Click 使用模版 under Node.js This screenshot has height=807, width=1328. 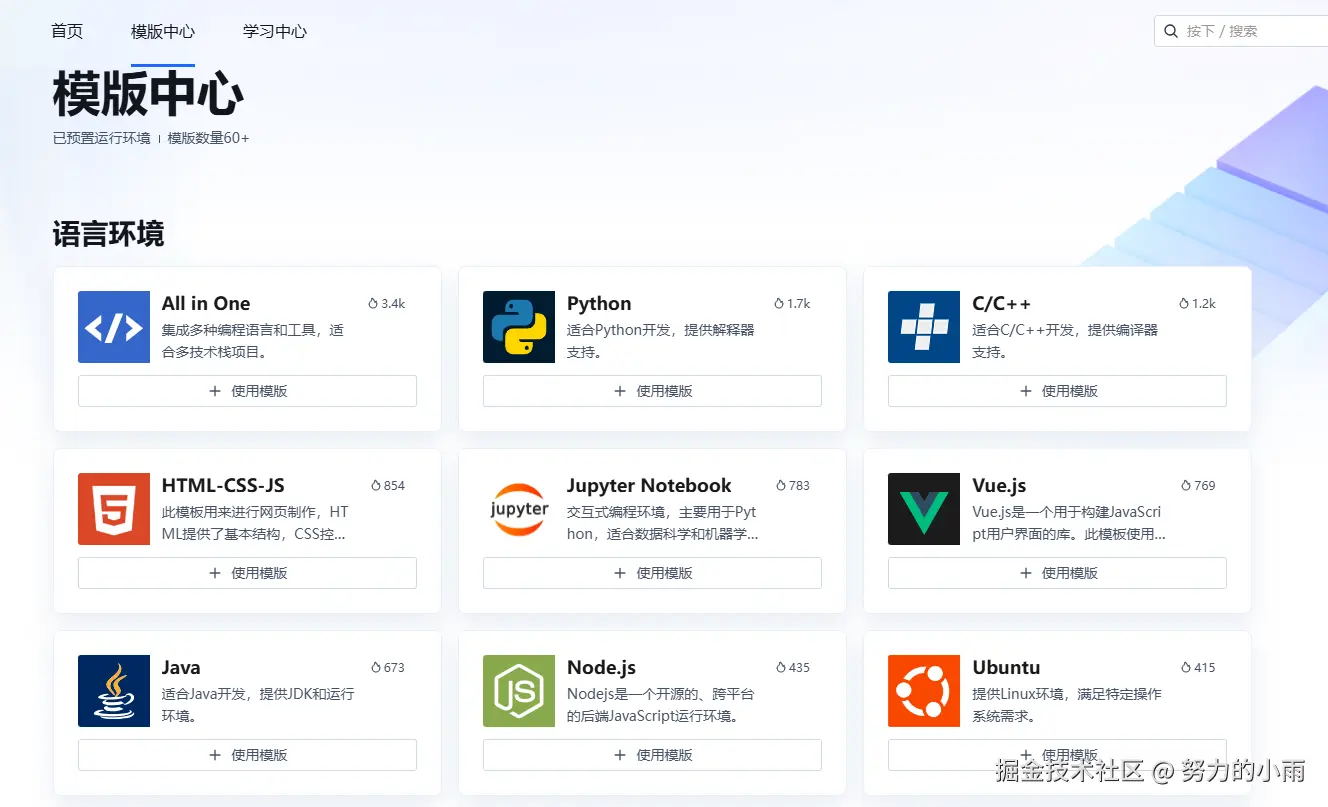coord(652,755)
